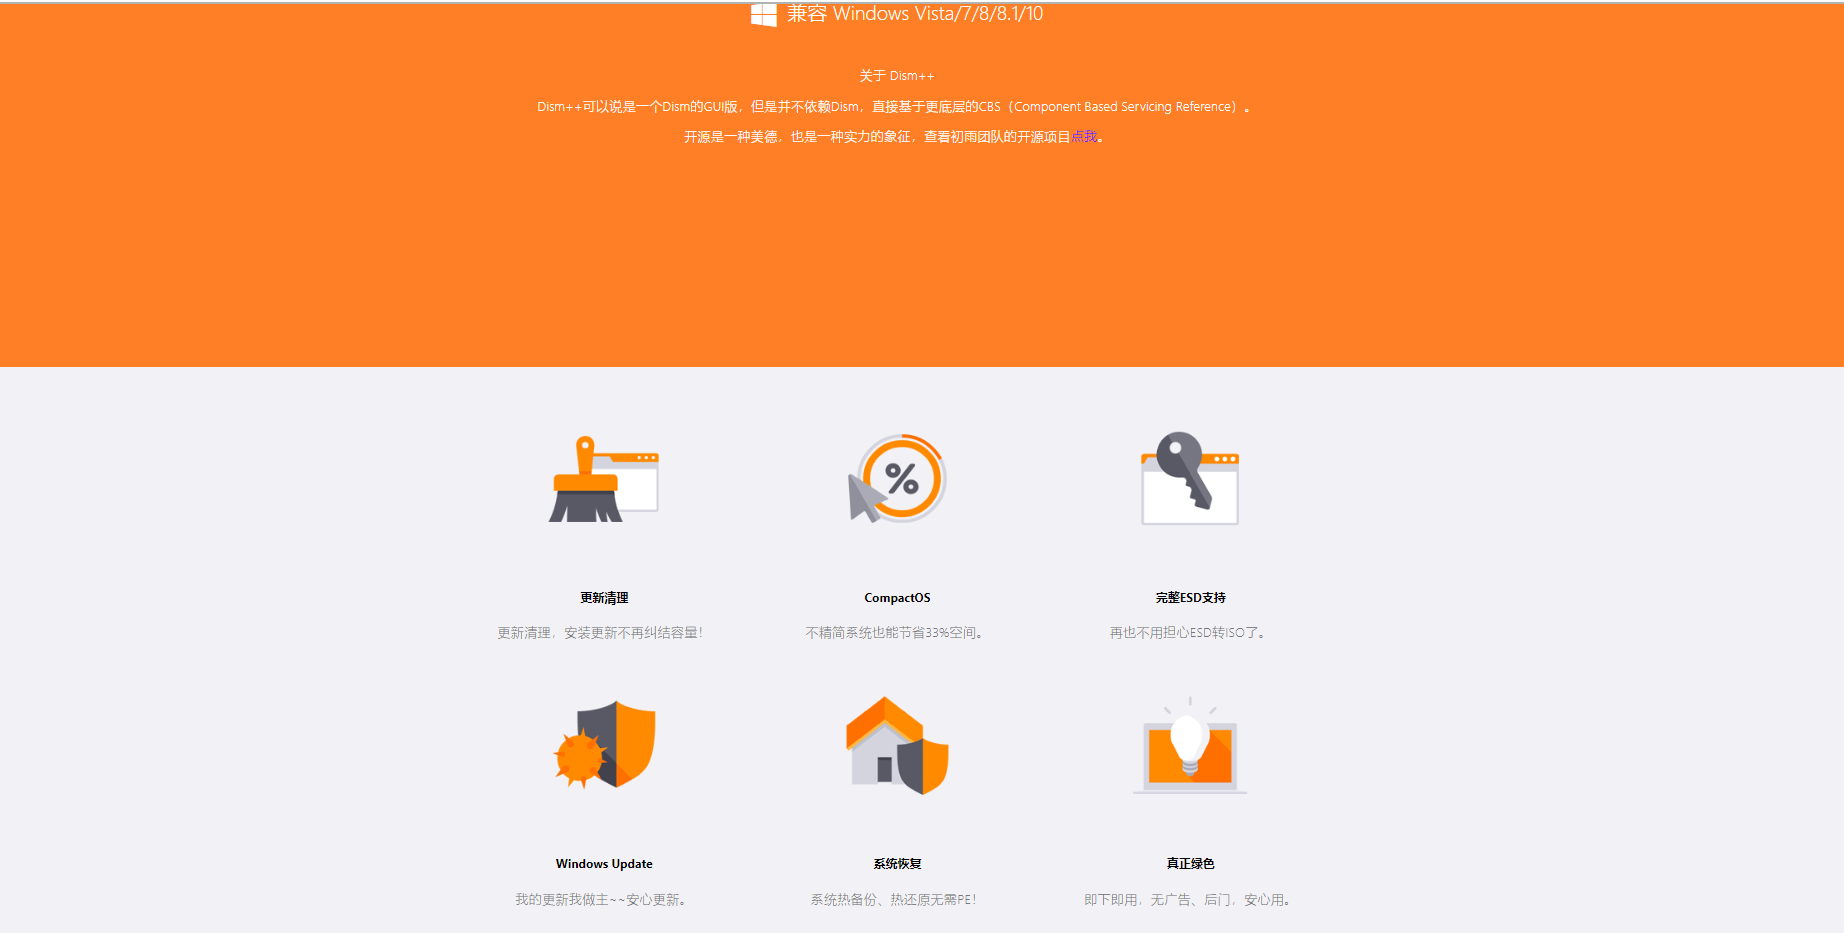Image resolution: width=1844 pixels, height=933 pixels.
Task: Click the Windows logo beside the compatibility text
Action: (x=764, y=14)
